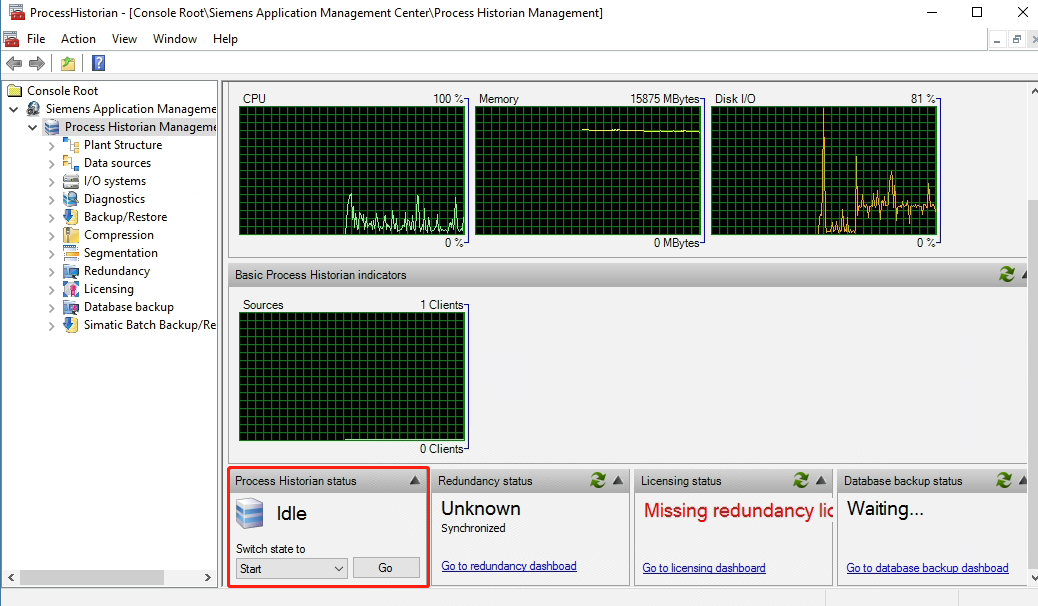Click the Missing redundancy license text
Image resolution: width=1038 pixels, height=606 pixels.
click(738, 511)
